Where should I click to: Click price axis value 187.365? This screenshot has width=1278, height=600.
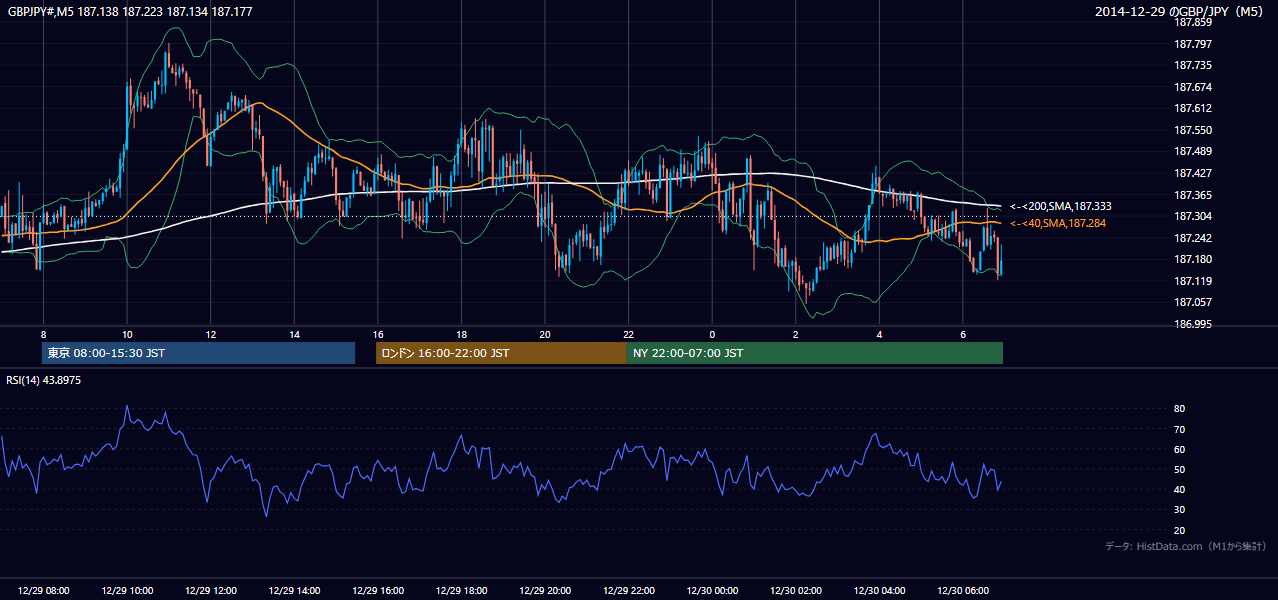pos(1193,195)
